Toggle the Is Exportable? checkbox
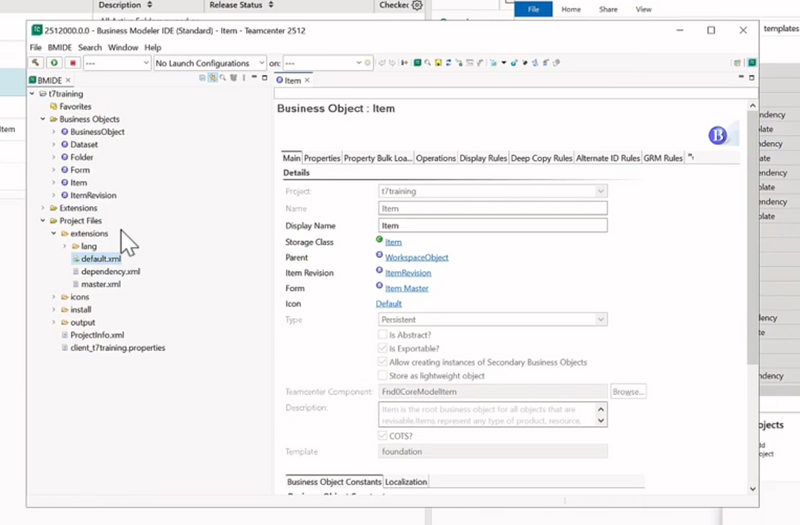 point(382,348)
